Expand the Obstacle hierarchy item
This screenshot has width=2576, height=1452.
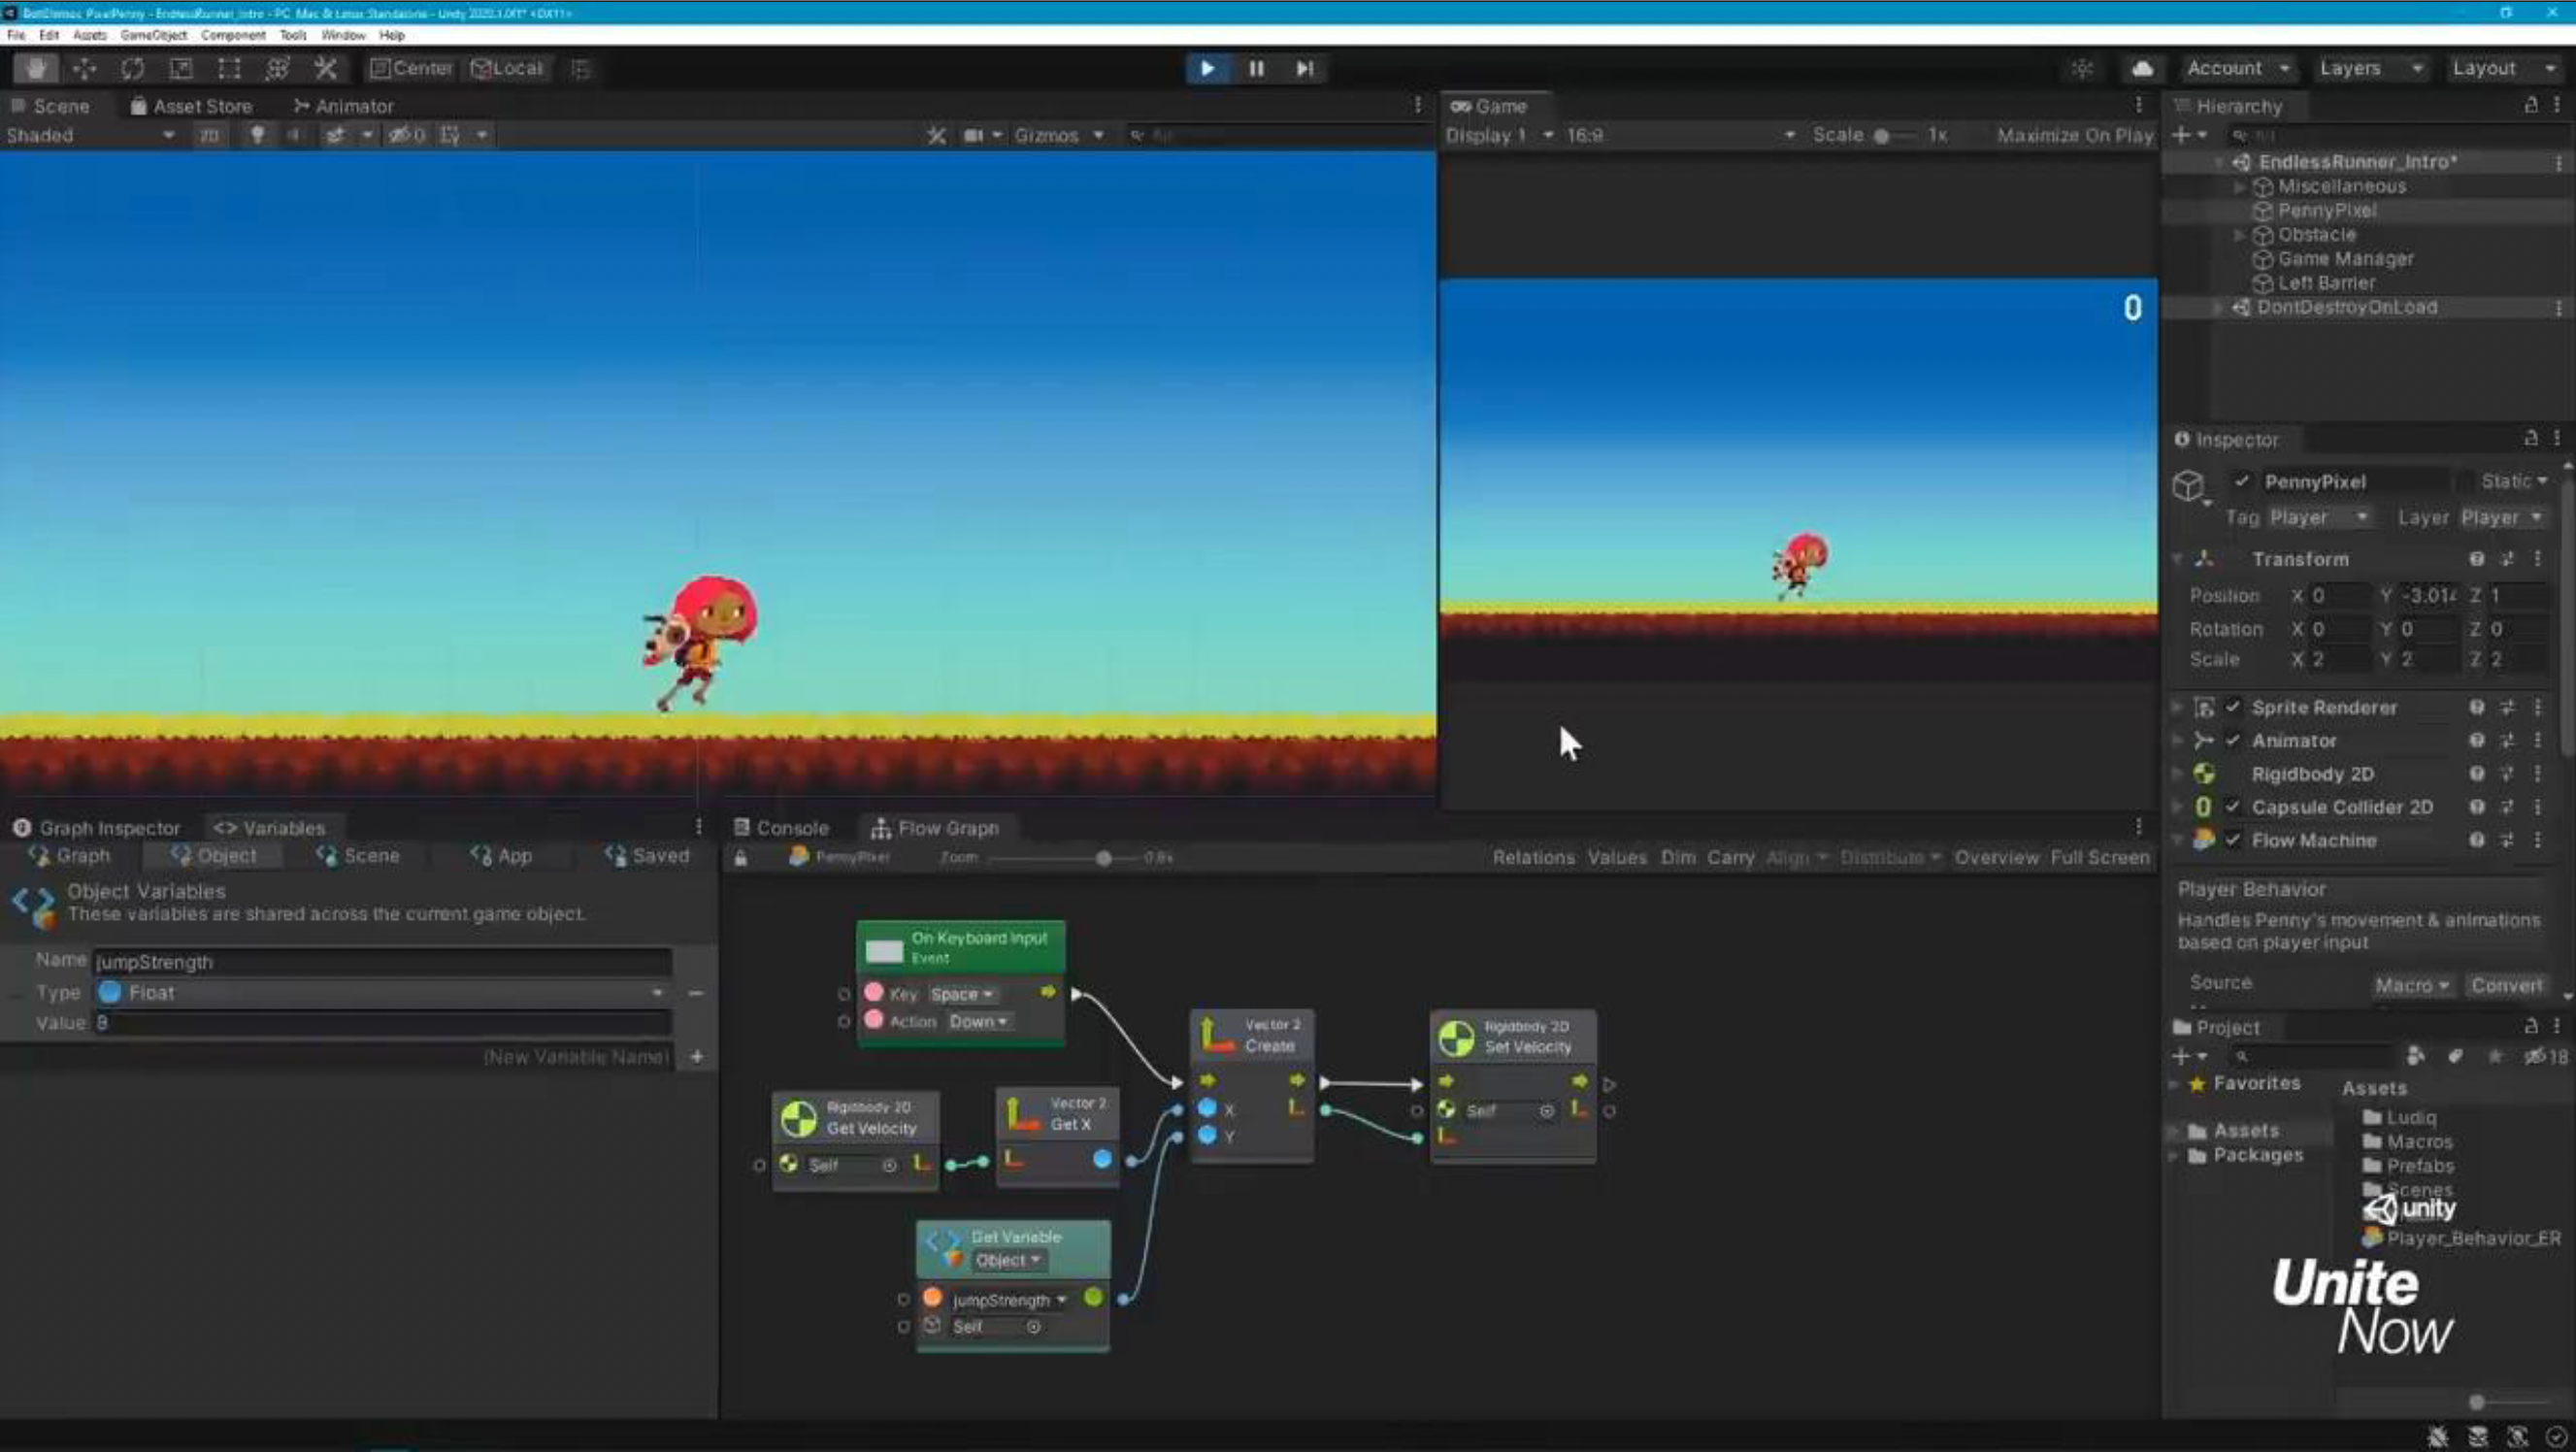click(2240, 235)
